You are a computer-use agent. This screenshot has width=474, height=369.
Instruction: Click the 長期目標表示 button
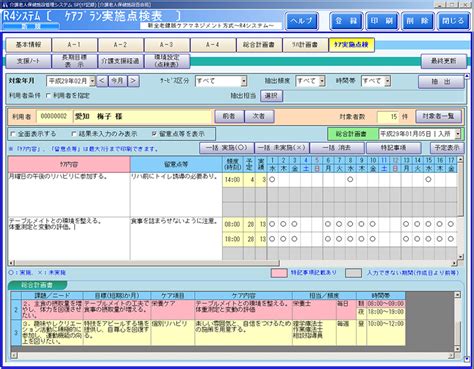pyautogui.click(x=74, y=61)
